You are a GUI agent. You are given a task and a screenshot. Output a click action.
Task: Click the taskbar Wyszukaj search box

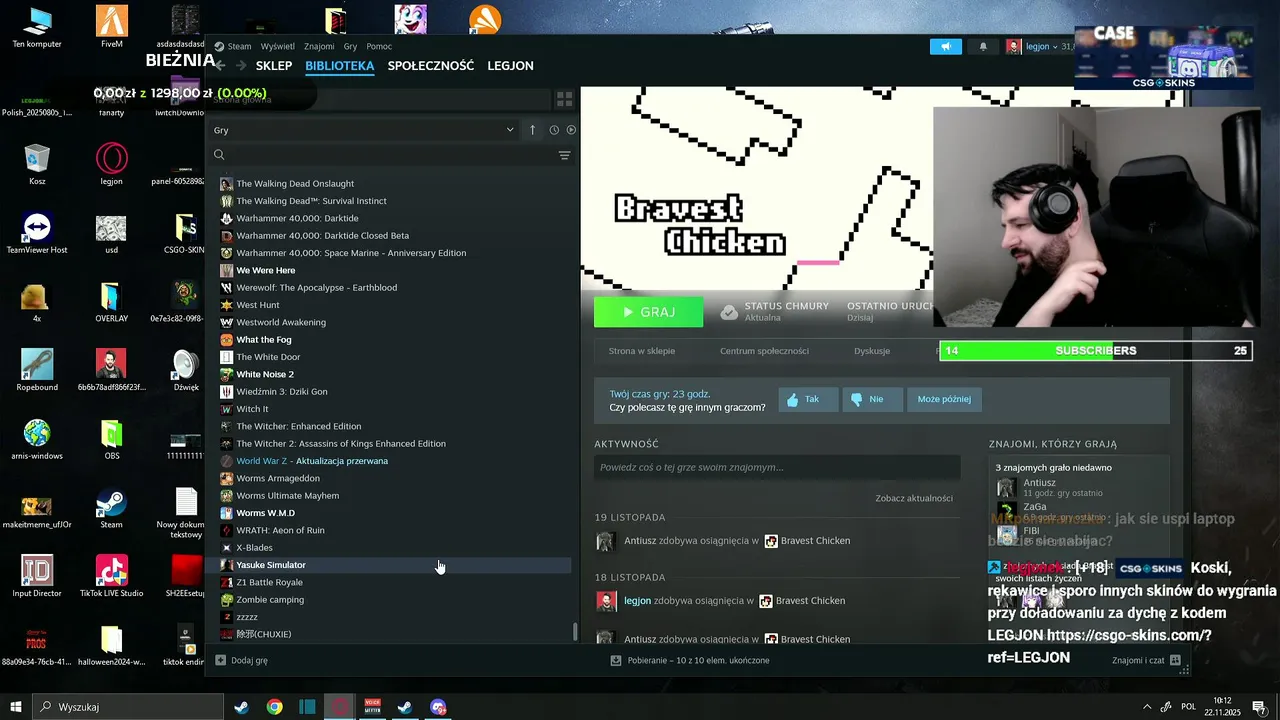pos(129,707)
